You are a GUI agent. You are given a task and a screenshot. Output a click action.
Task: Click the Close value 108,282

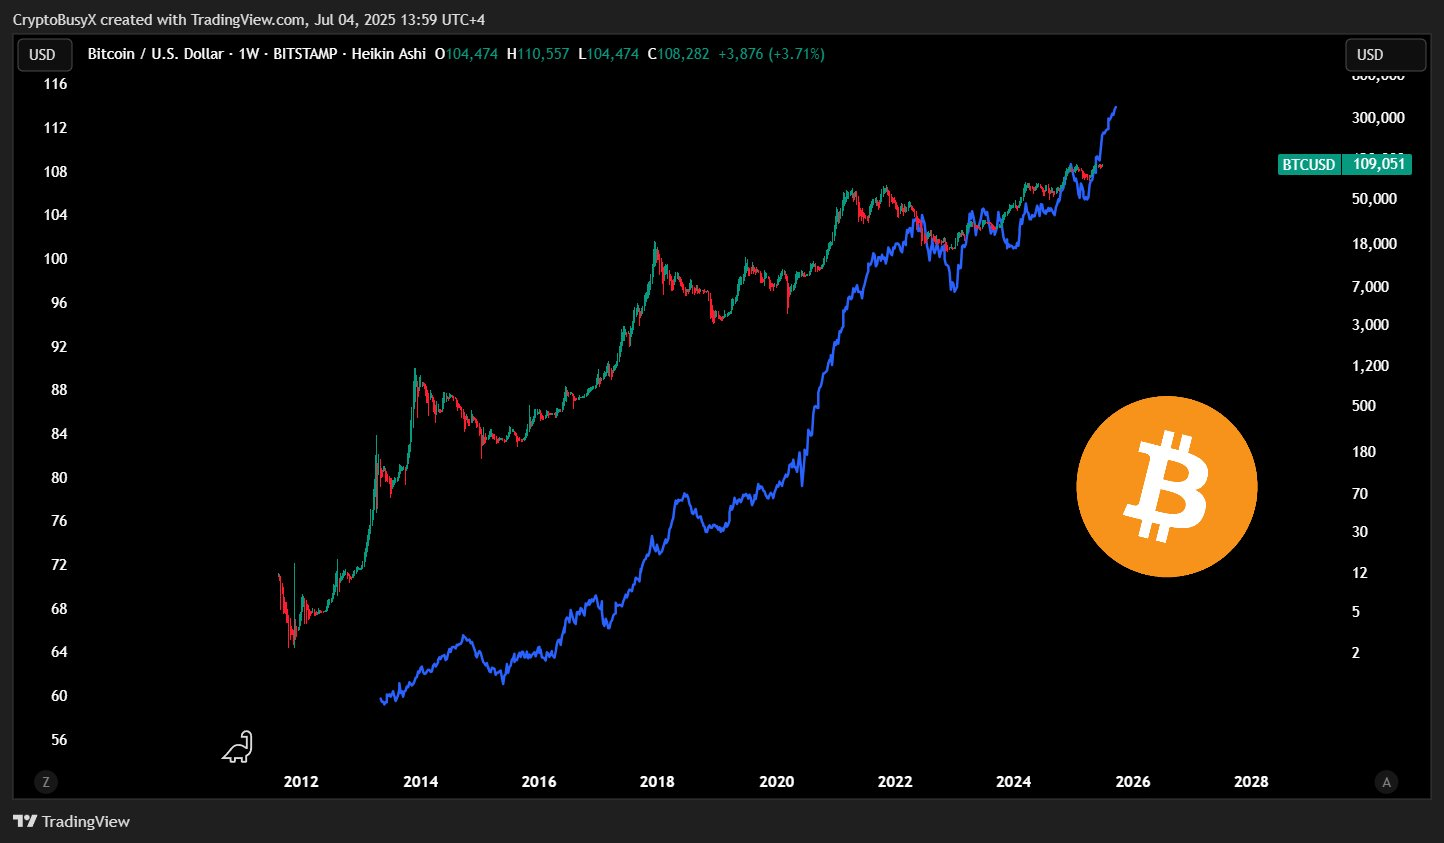(x=683, y=54)
